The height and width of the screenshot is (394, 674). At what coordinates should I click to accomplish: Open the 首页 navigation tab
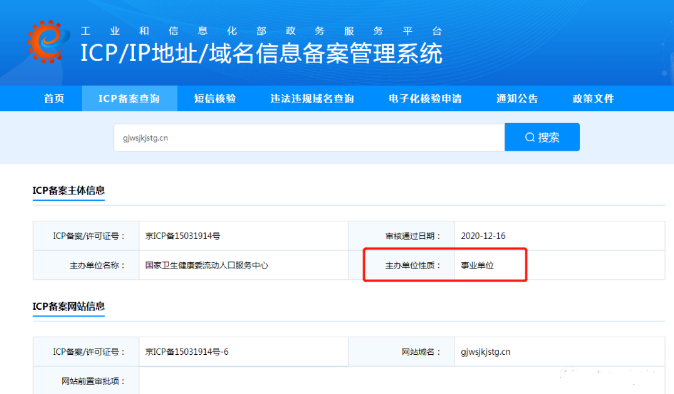(54, 98)
